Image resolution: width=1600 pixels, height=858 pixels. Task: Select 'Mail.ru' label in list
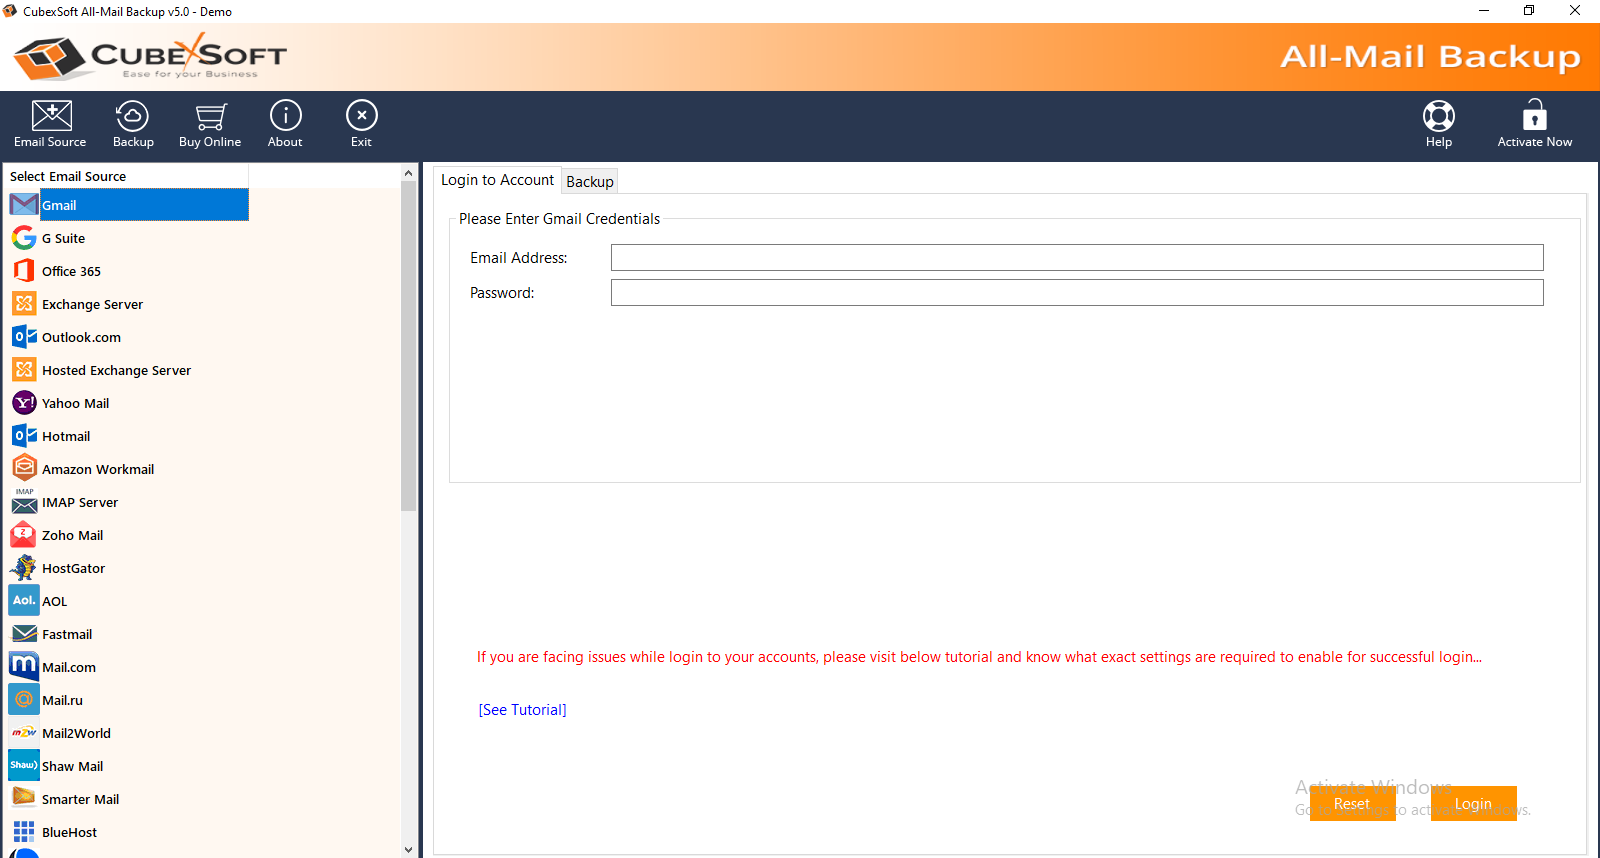(x=62, y=701)
